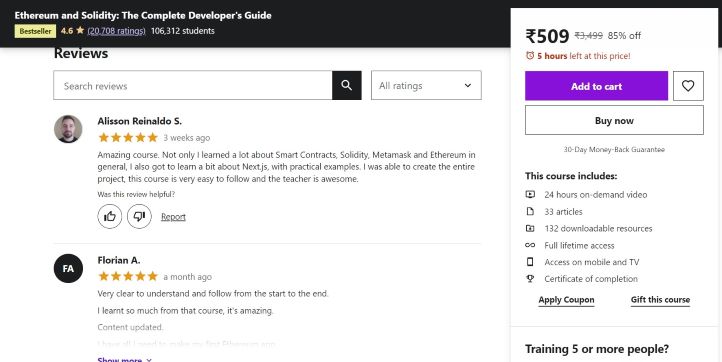Click Alisson Reinaldo's five-star rating
The width and height of the screenshot is (722, 362).
pos(128,137)
